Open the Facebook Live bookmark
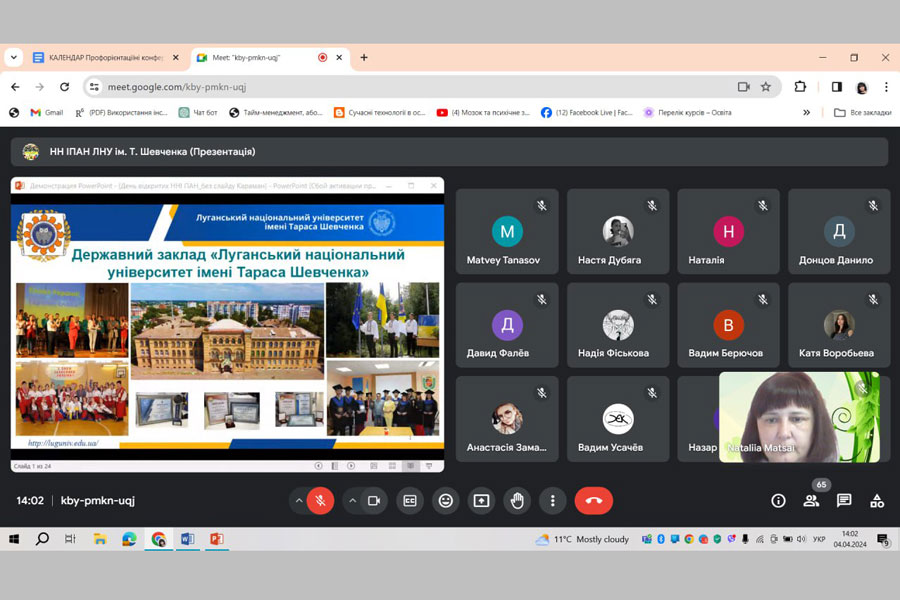 click(x=587, y=113)
